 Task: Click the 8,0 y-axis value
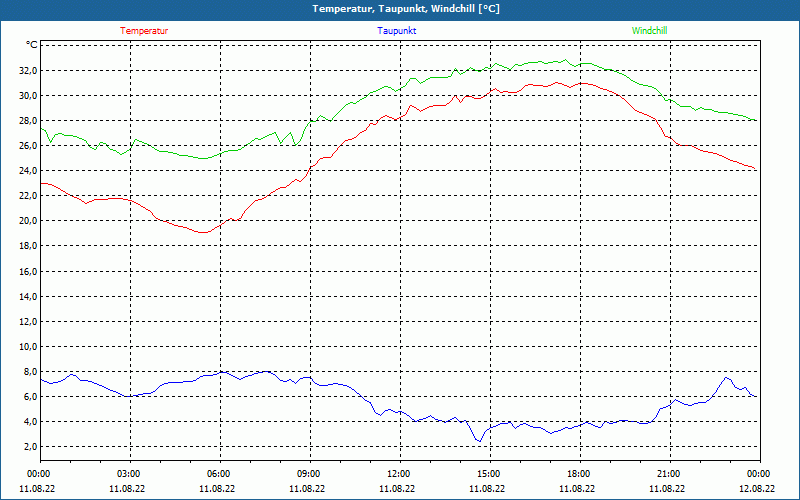[30, 371]
